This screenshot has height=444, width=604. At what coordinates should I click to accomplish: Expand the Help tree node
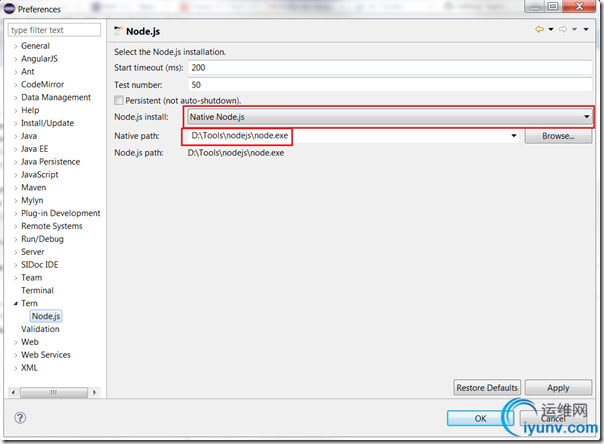click(x=16, y=111)
